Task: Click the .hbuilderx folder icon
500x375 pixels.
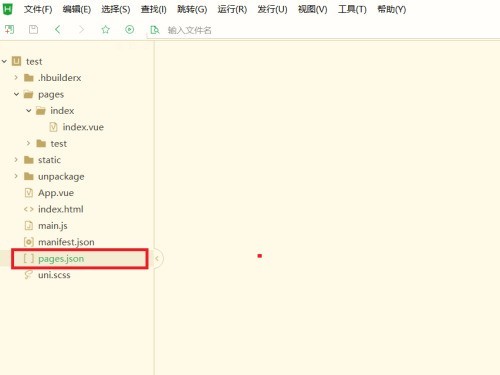Action: tap(29, 78)
